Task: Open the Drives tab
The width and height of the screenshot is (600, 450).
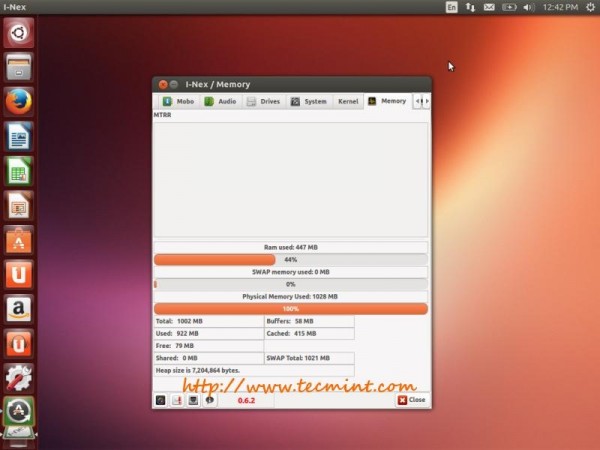Action: click(264, 101)
